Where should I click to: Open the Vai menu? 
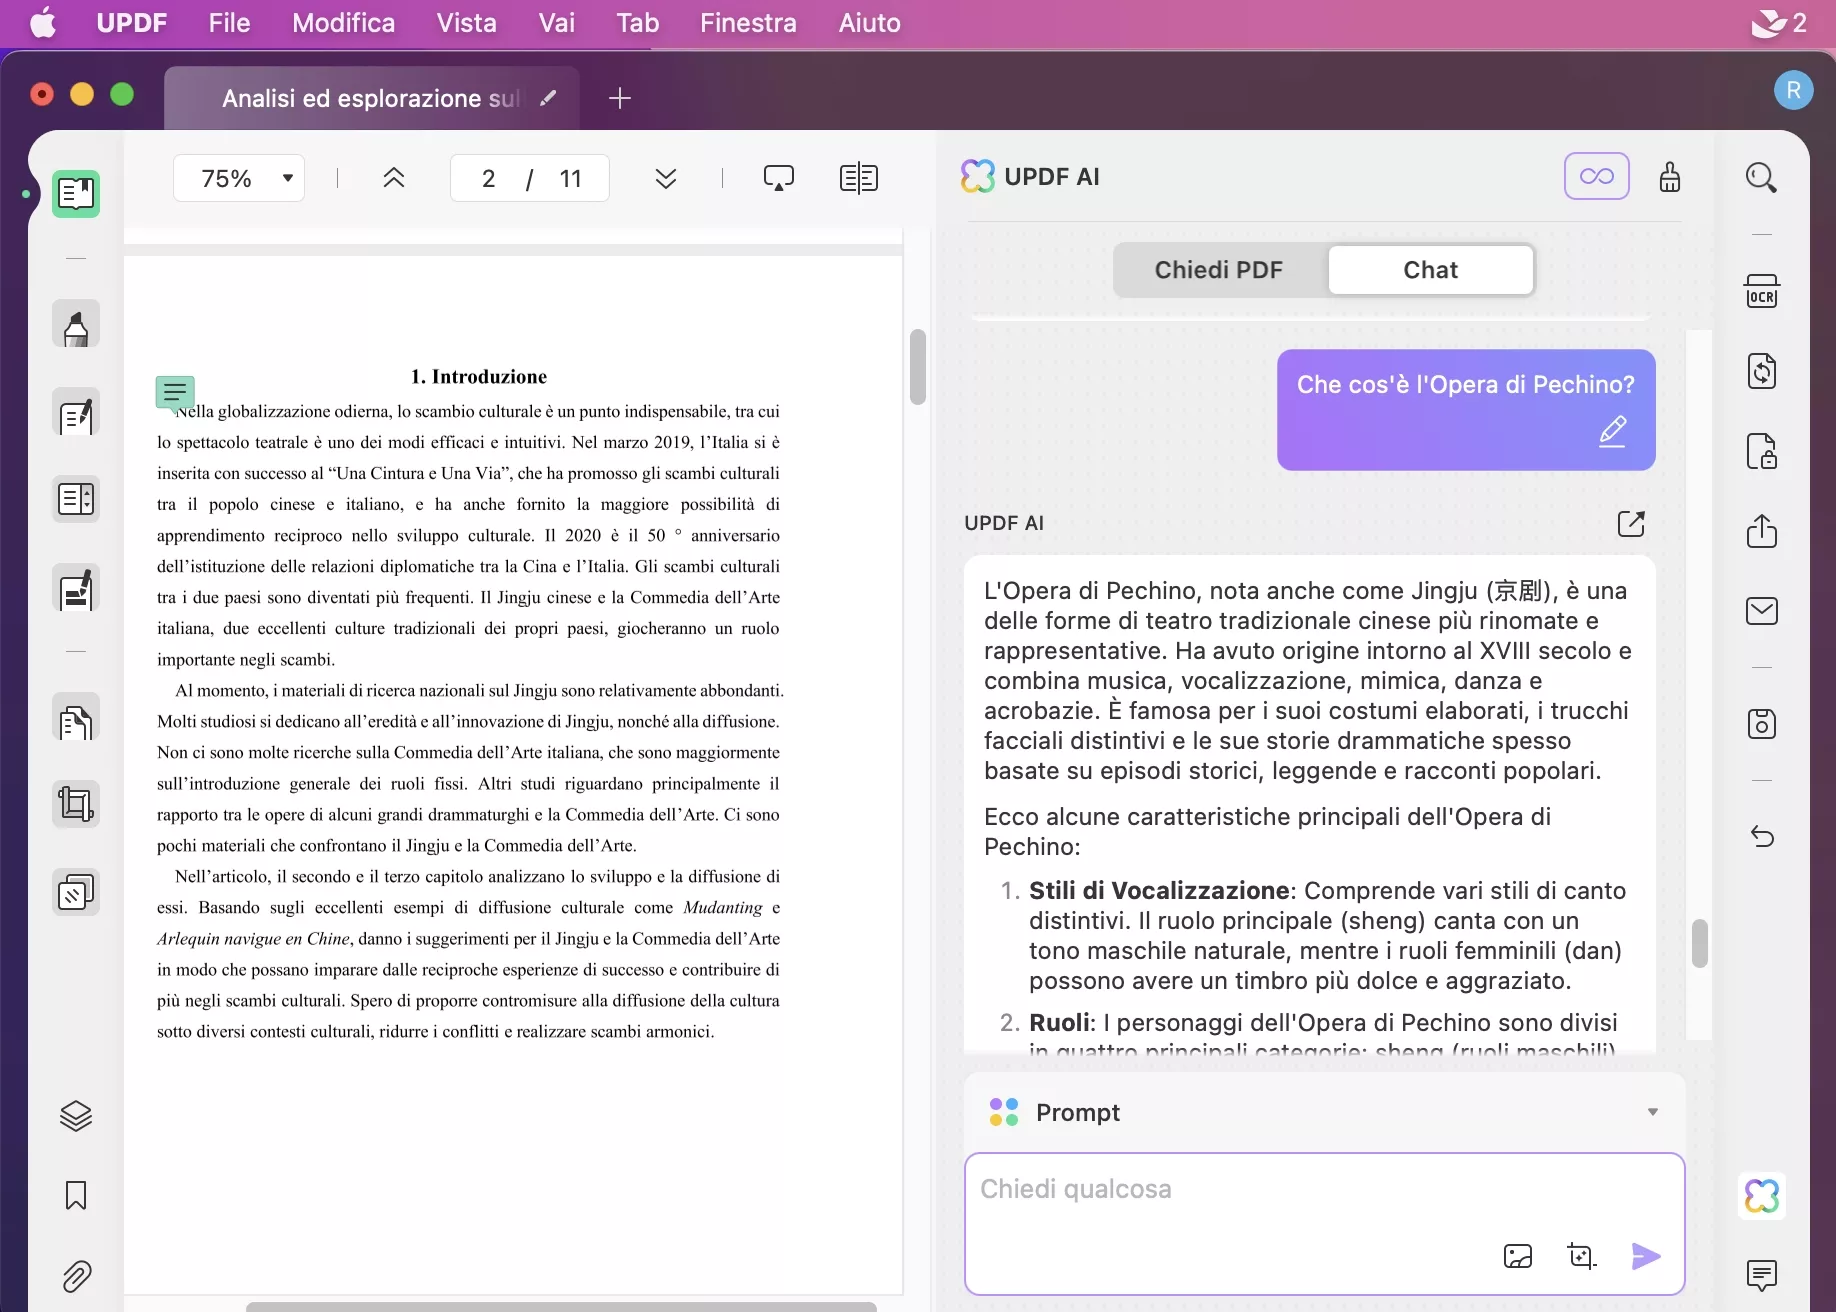[556, 23]
